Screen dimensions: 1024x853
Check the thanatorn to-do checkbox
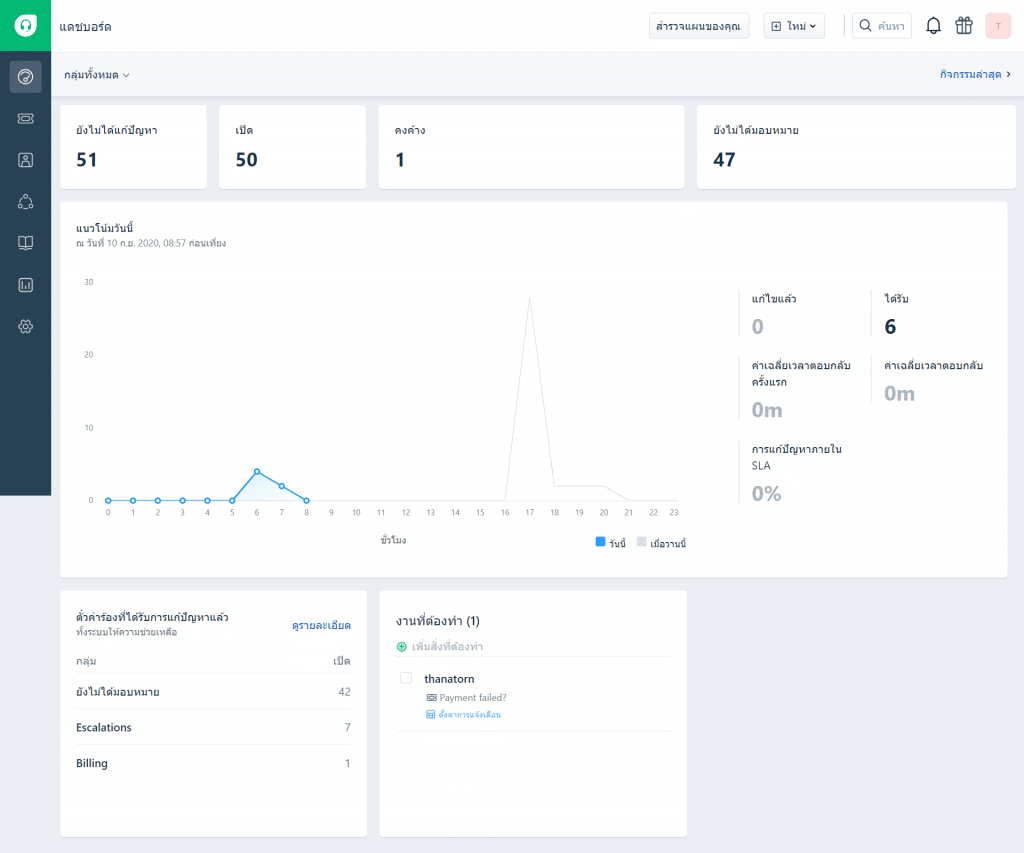click(x=406, y=678)
